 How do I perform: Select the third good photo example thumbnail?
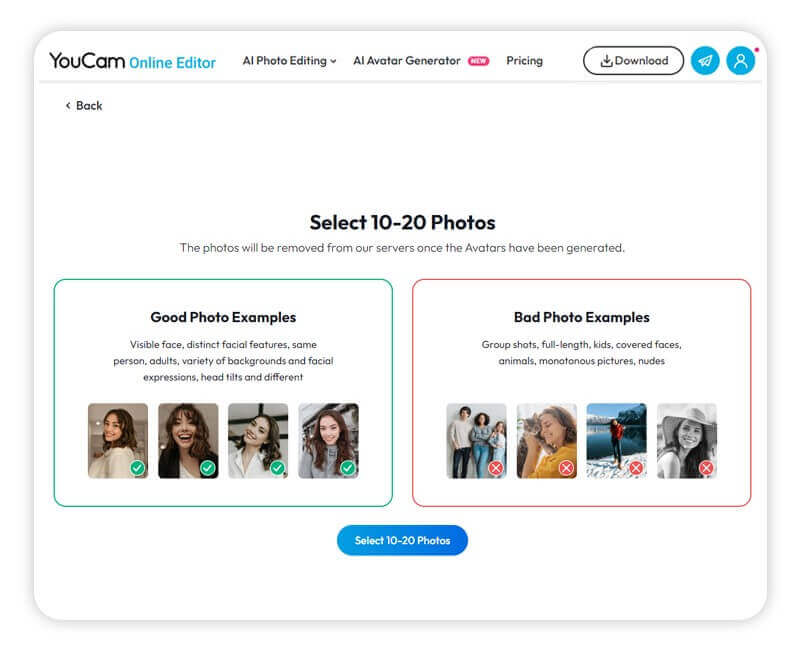257,438
